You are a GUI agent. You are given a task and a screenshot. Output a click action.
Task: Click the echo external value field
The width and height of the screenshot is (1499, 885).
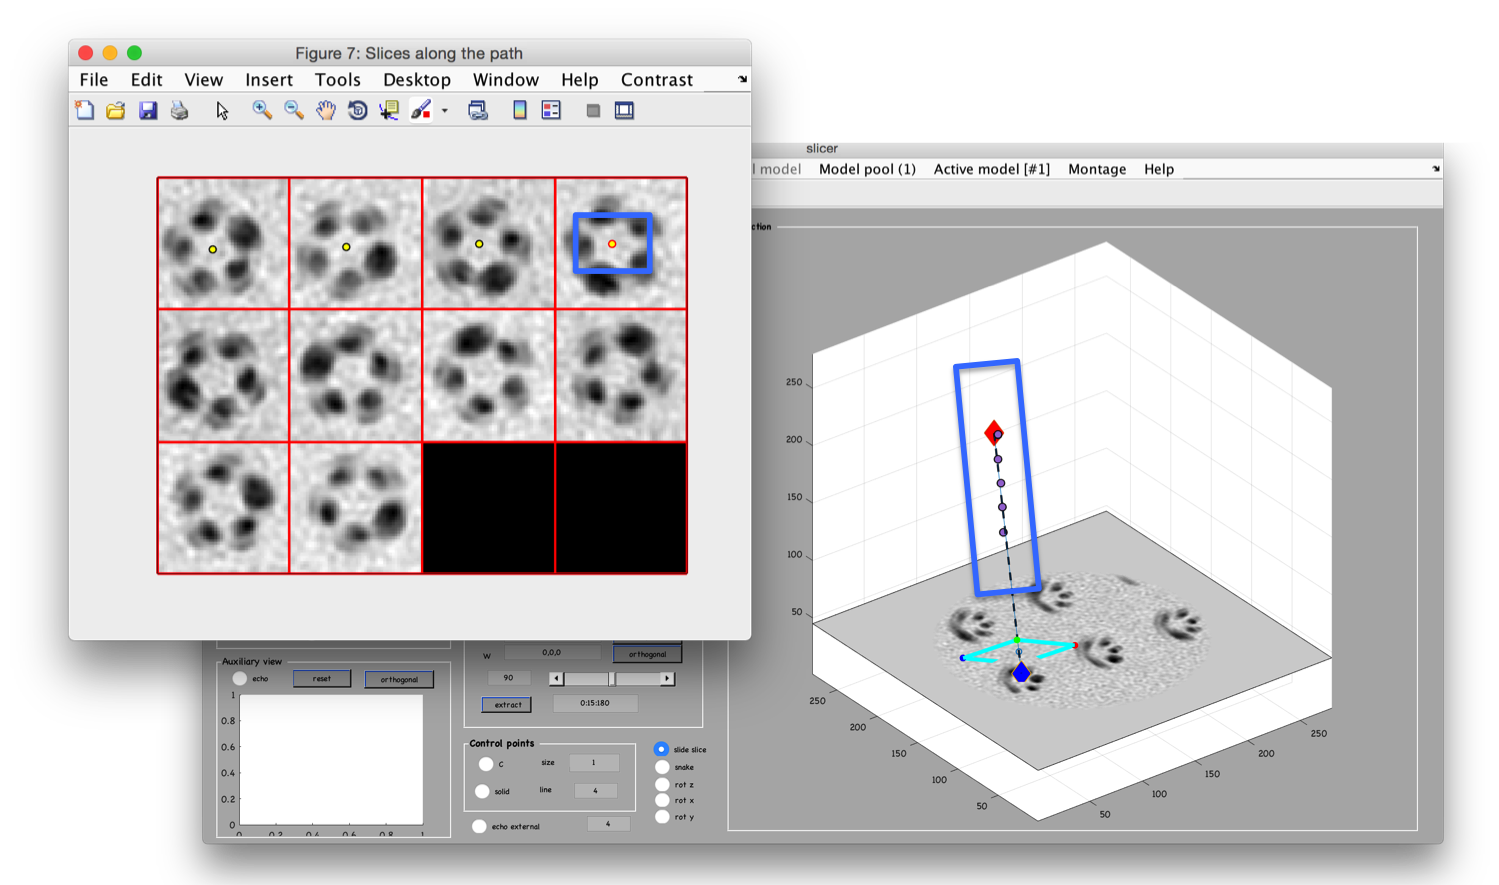(x=608, y=824)
